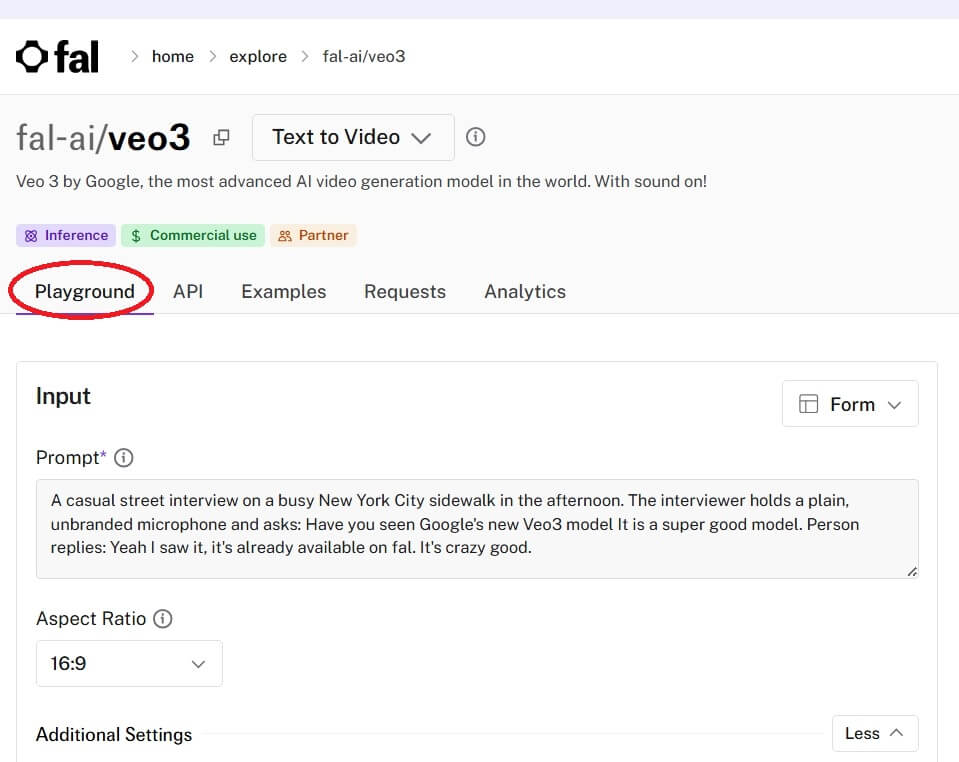Click the Commercial use tag badge
This screenshot has height=762, width=959.
click(193, 236)
